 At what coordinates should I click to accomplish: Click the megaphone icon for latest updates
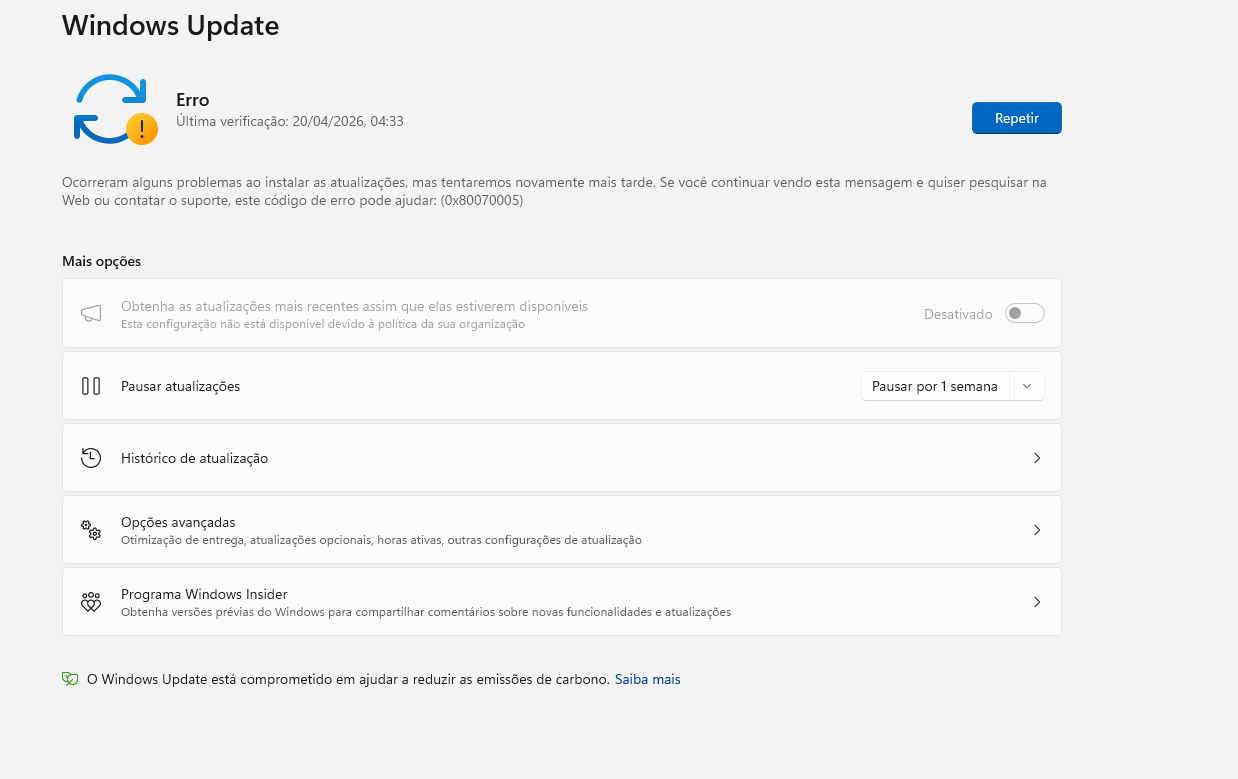91,314
